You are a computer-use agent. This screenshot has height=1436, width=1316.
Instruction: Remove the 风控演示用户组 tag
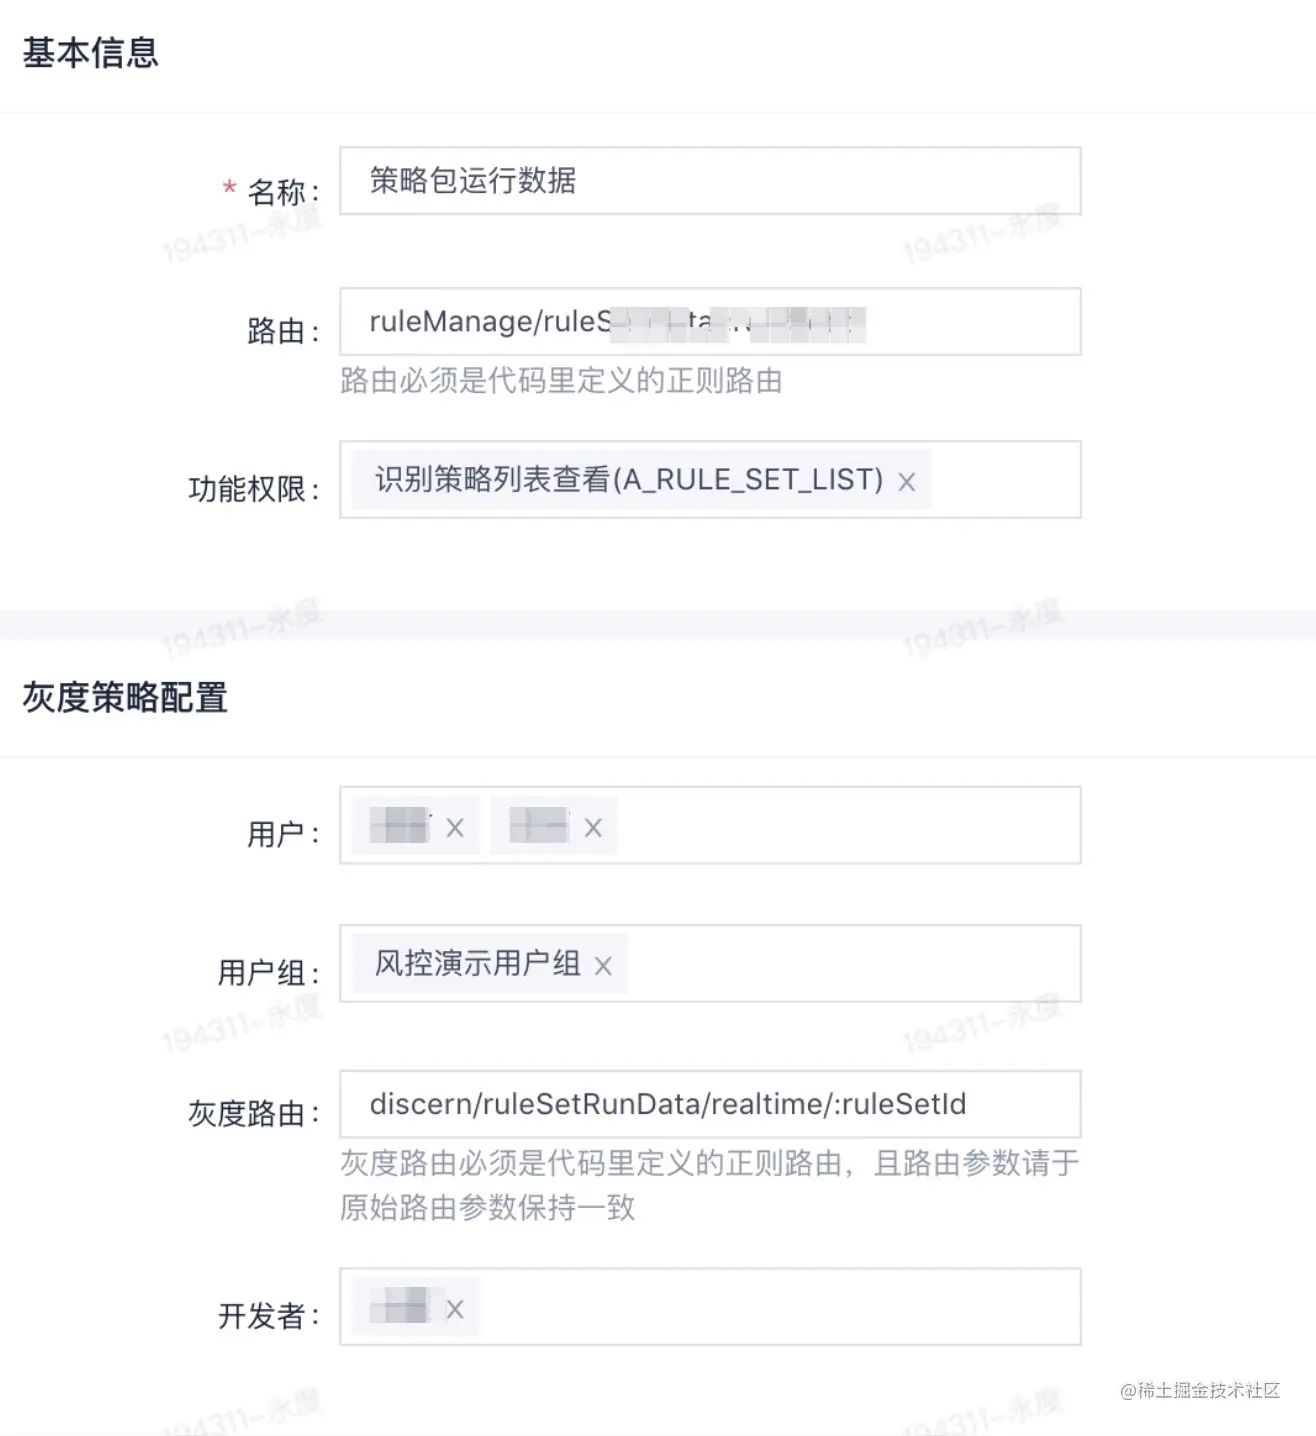coord(603,966)
